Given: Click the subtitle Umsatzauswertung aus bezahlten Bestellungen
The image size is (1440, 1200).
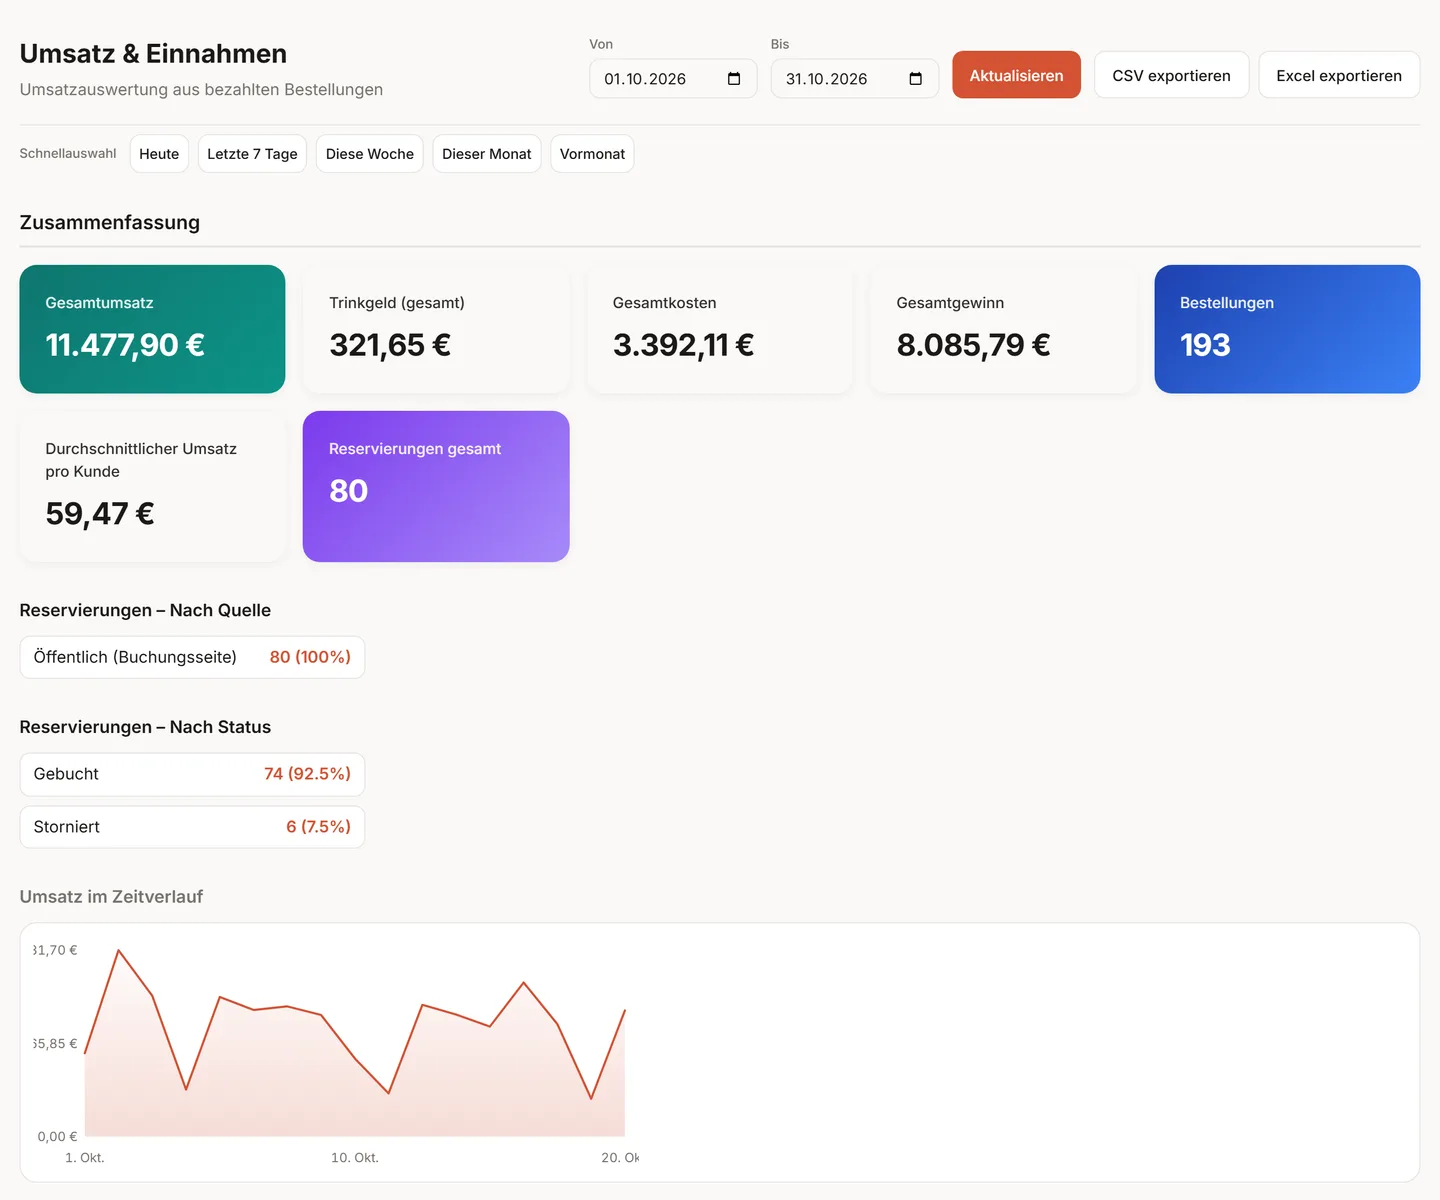Looking at the screenshot, I should pos(201,90).
